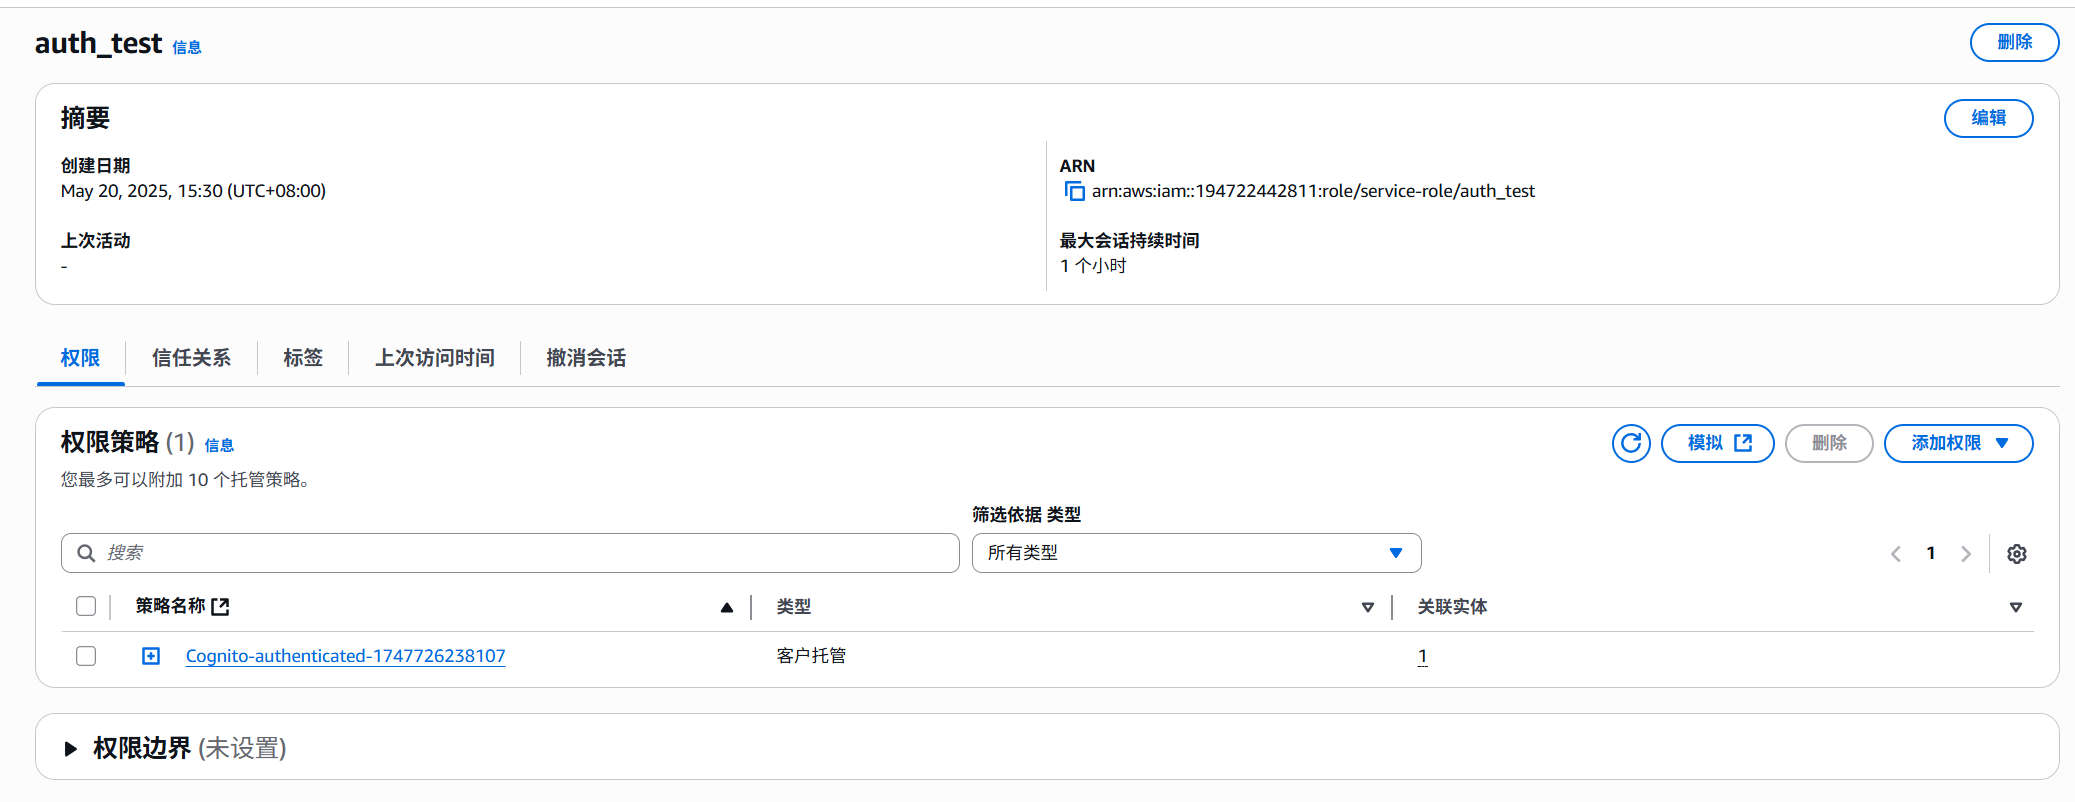Sort by 关联实体 column arrow
This screenshot has width=2075, height=802.
tap(2015, 607)
